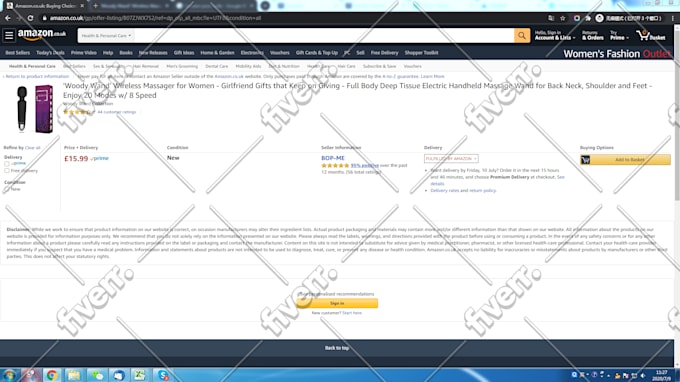Expand the Account & Lists dropdown
The image size is (680, 382).
pos(555,36)
